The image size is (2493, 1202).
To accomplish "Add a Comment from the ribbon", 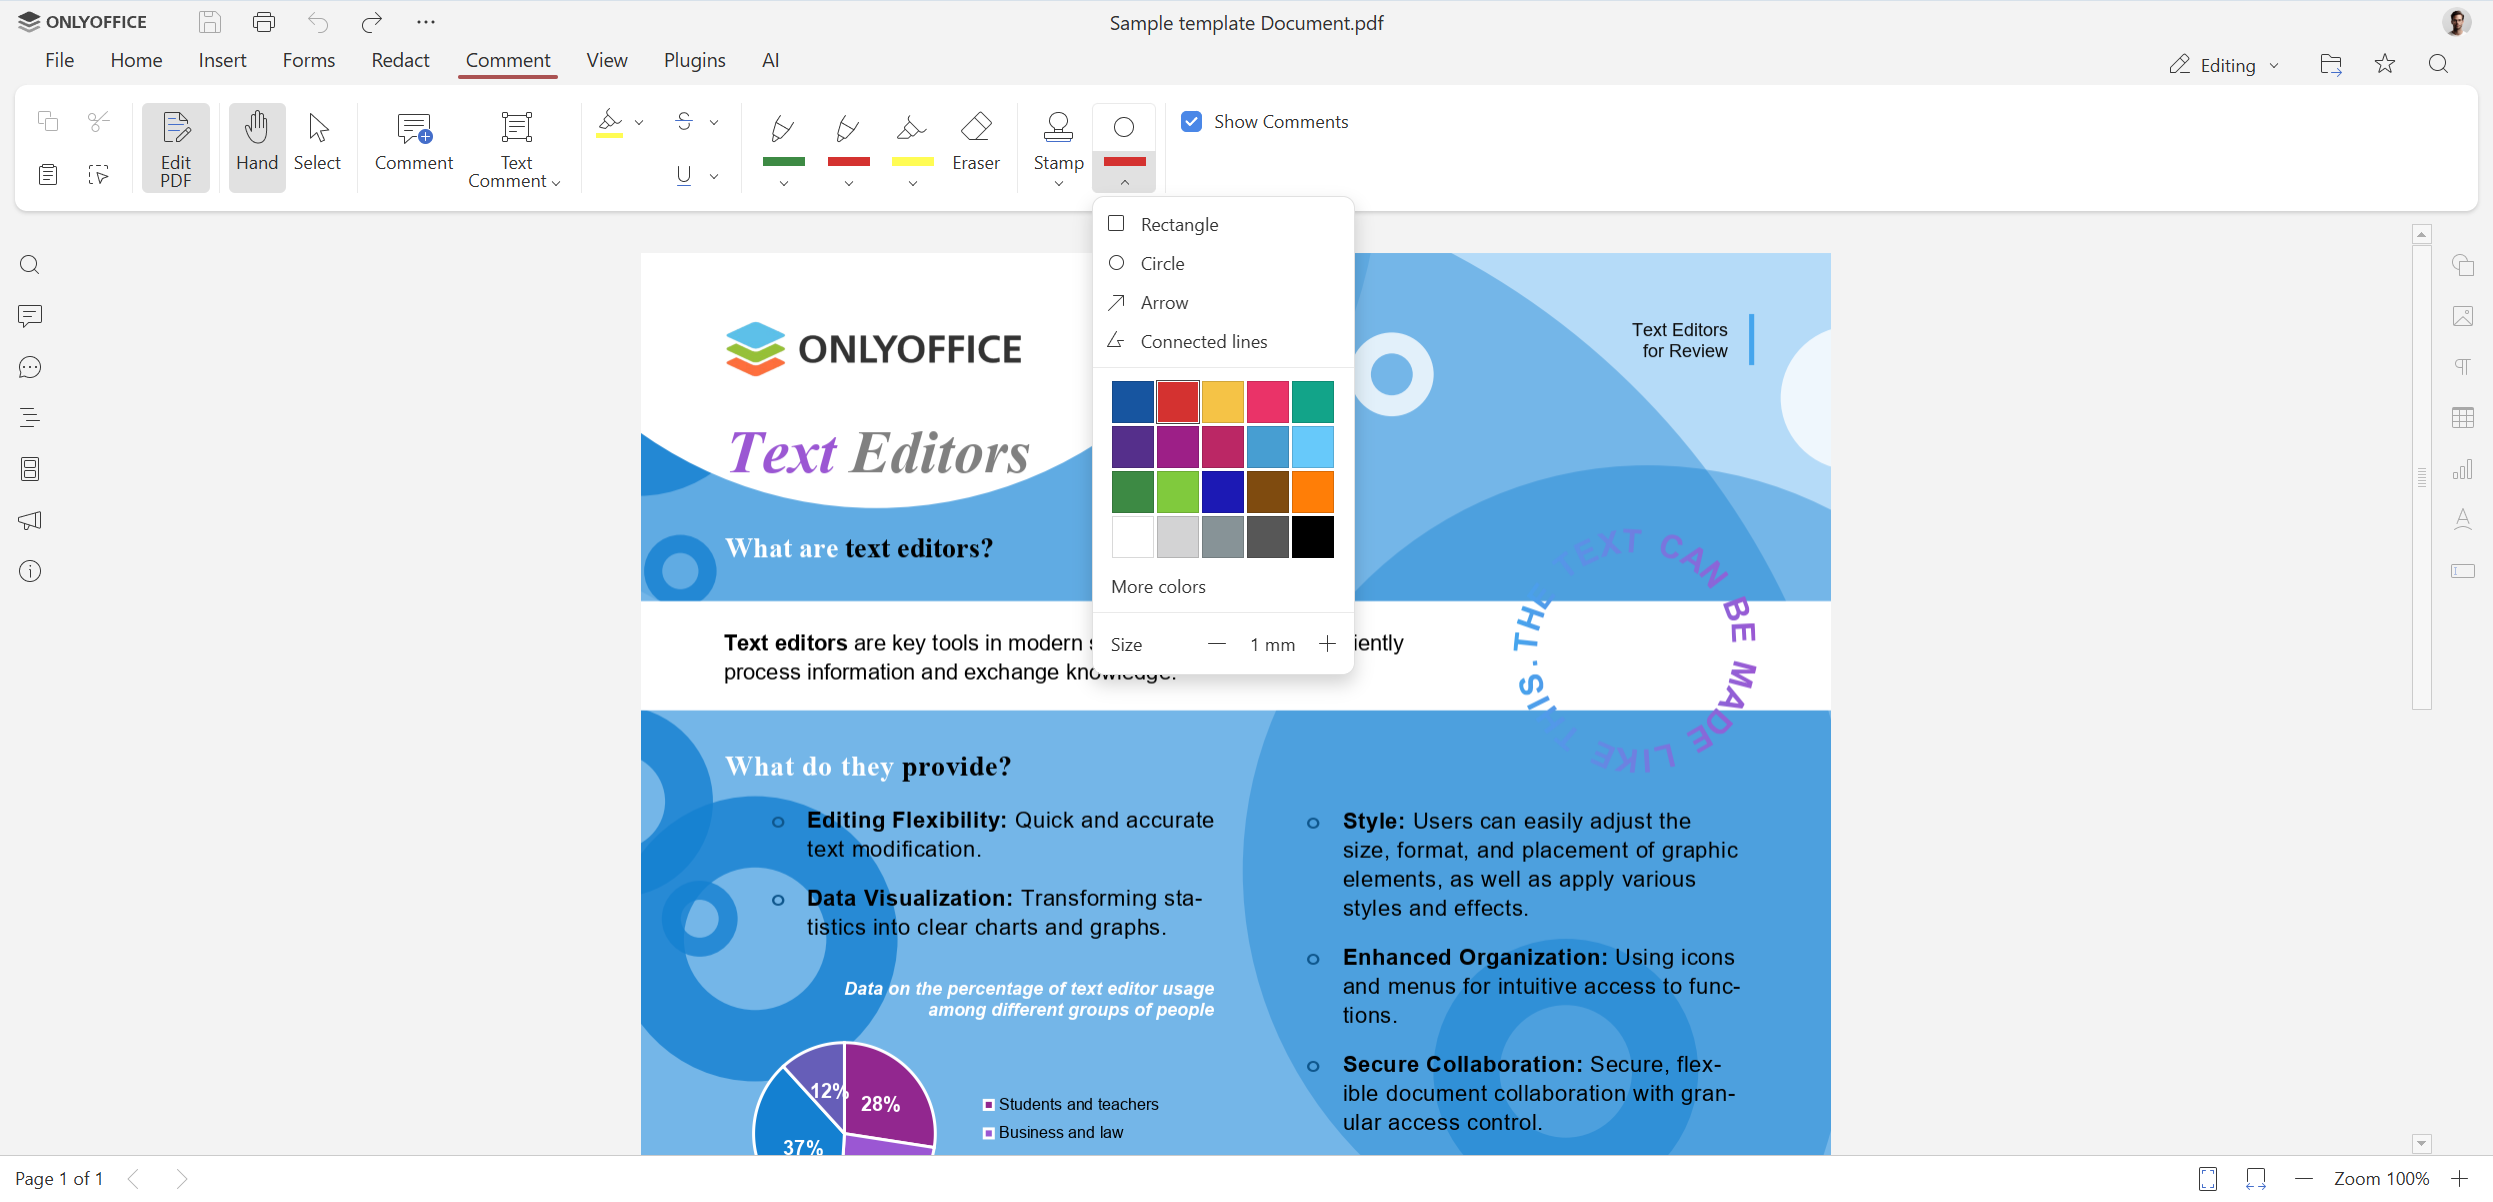I will click(x=413, y=142).
